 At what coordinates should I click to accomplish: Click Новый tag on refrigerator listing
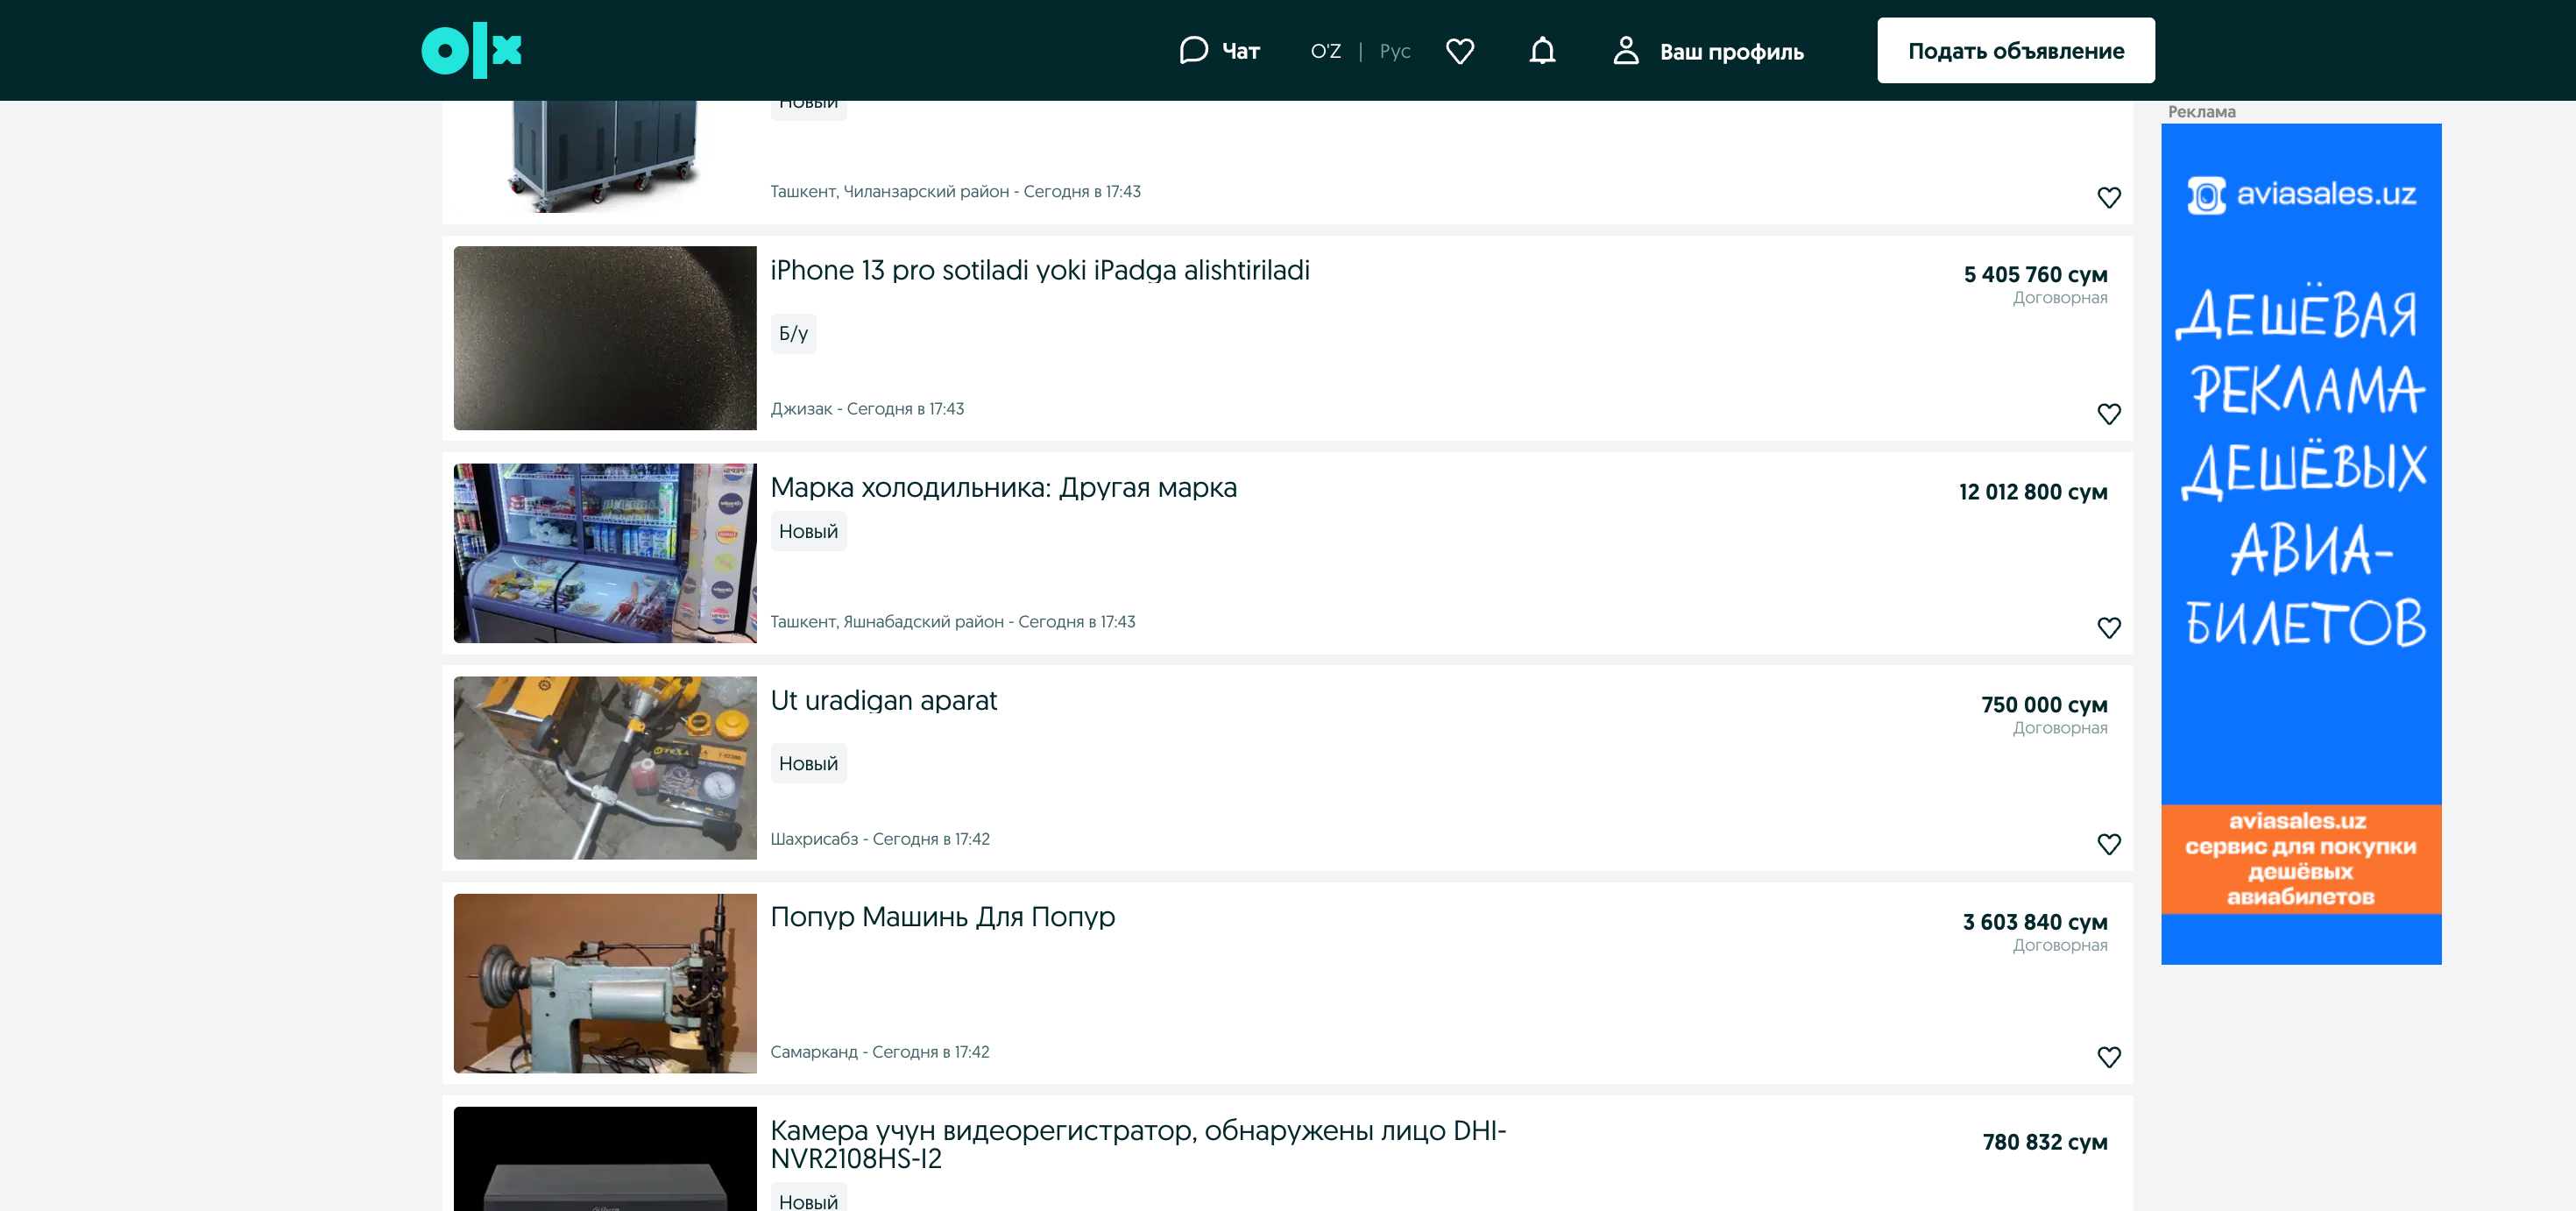pyautogui.click(x=808, y=531)
